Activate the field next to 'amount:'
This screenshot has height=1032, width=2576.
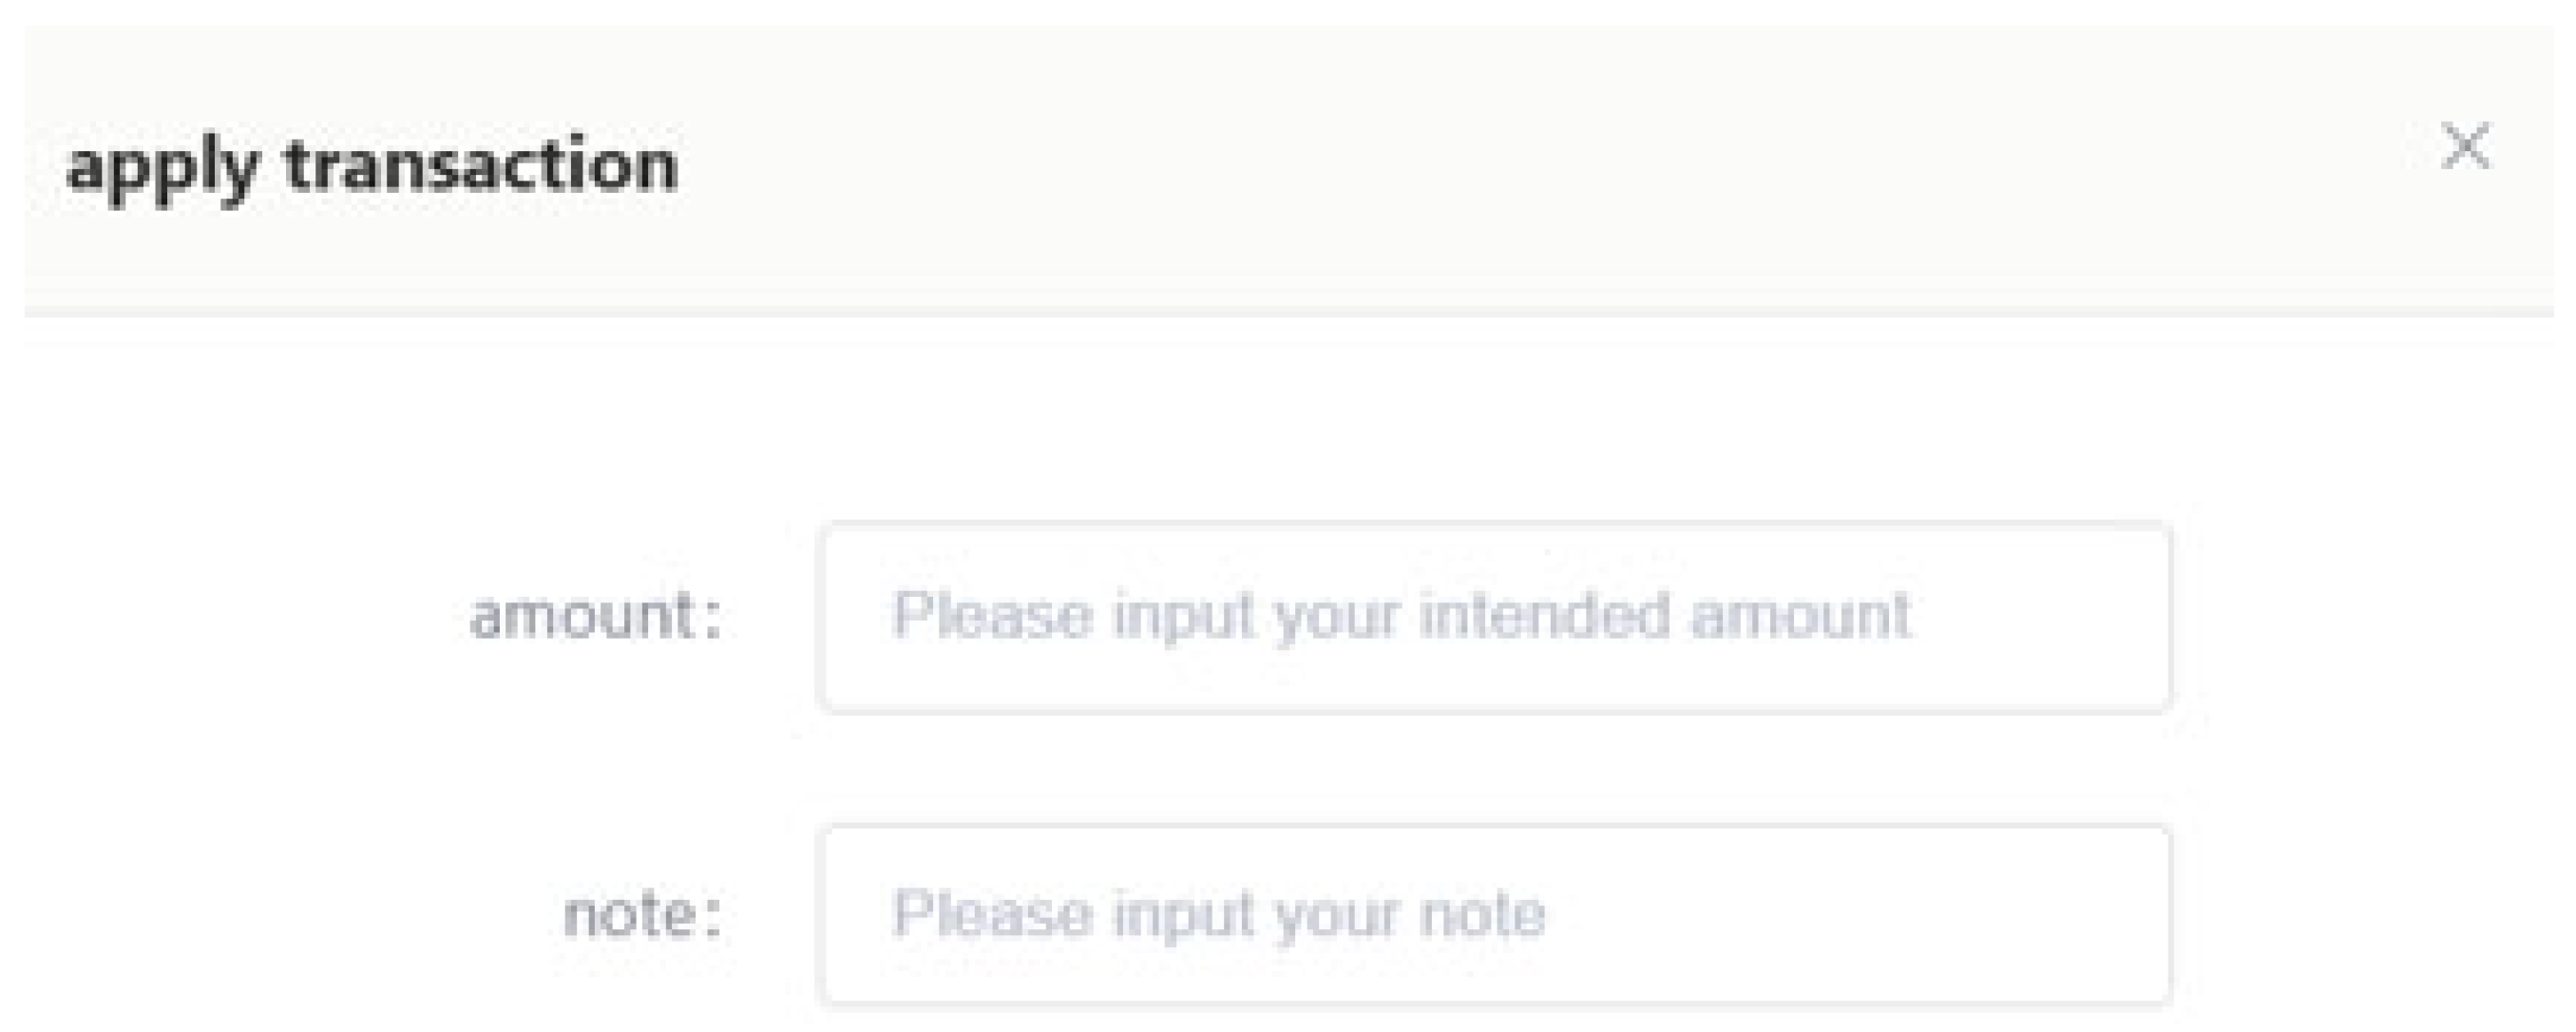coord(1494,617)
